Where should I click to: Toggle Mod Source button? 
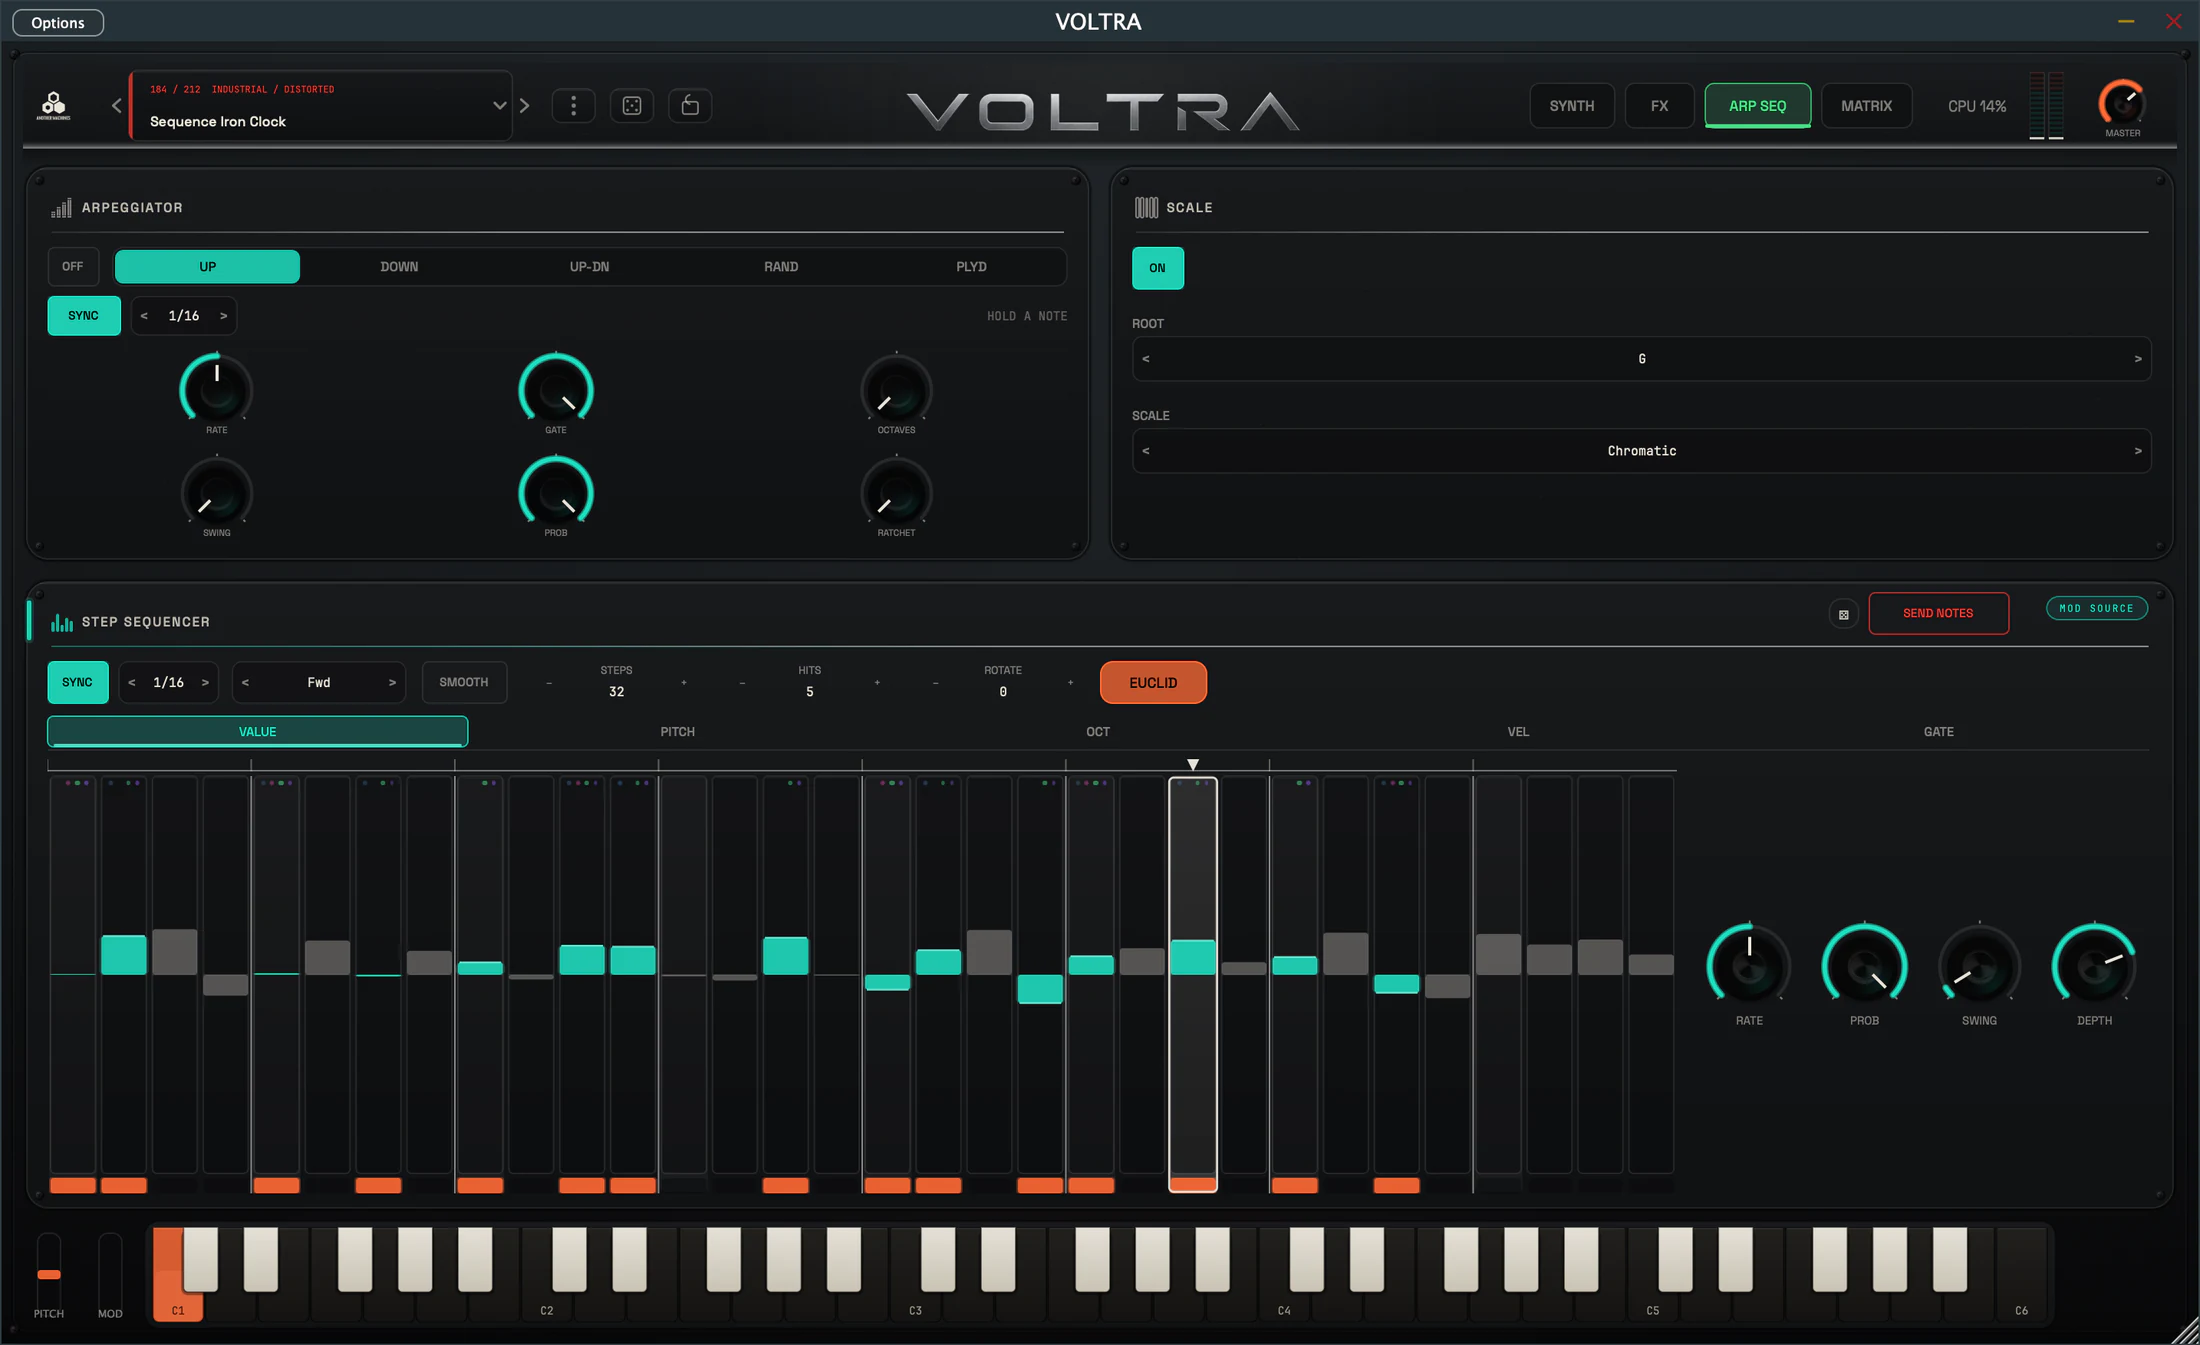point(2096,608)
